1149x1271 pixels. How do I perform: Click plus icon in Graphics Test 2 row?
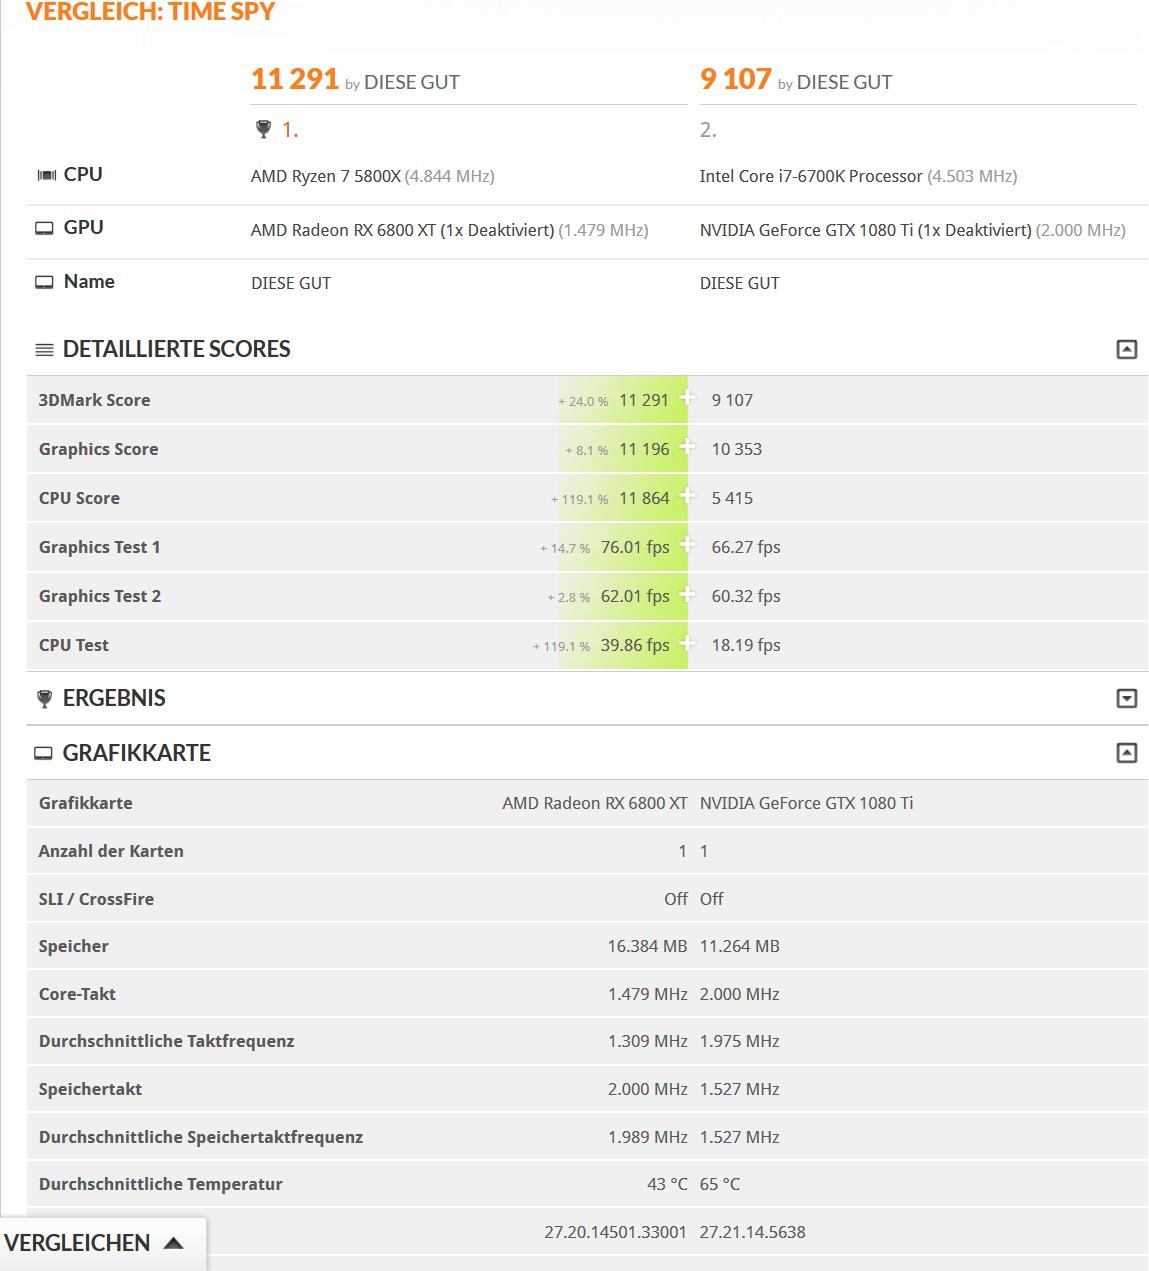[686, 594]
